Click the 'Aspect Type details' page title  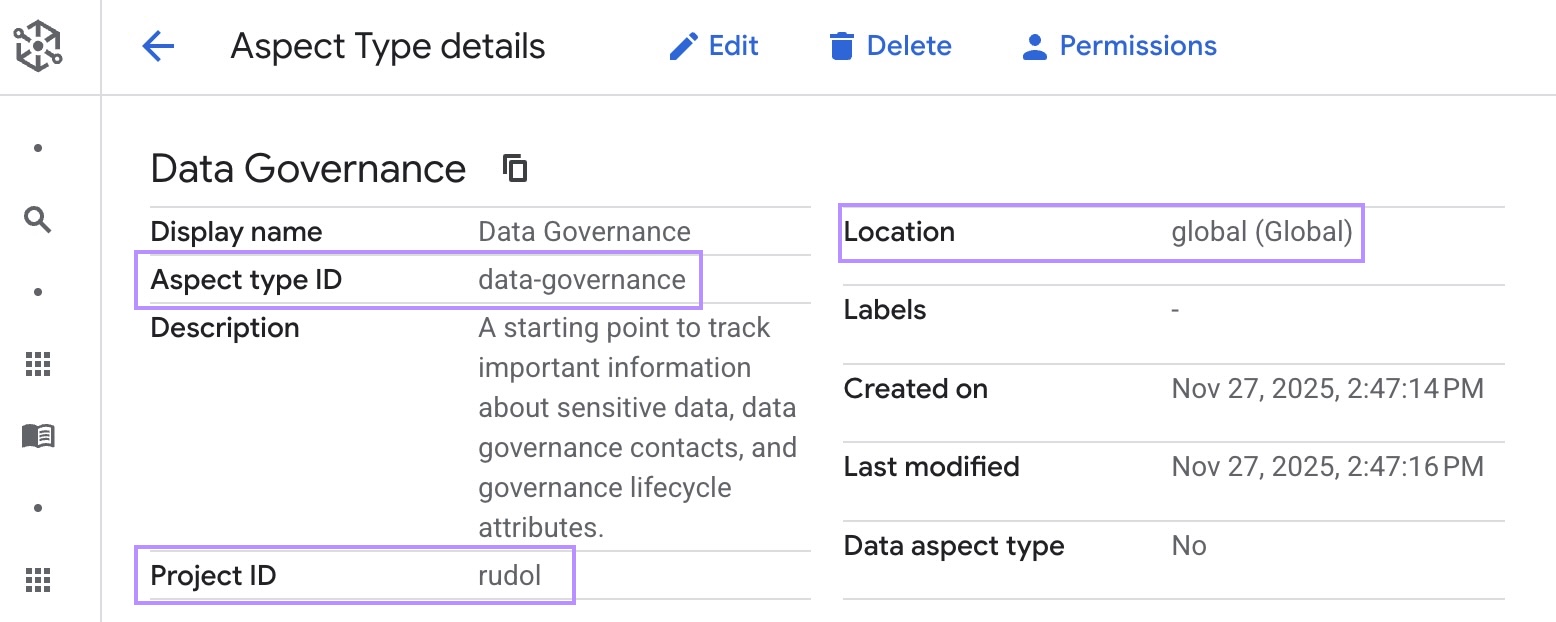[388, 47]
